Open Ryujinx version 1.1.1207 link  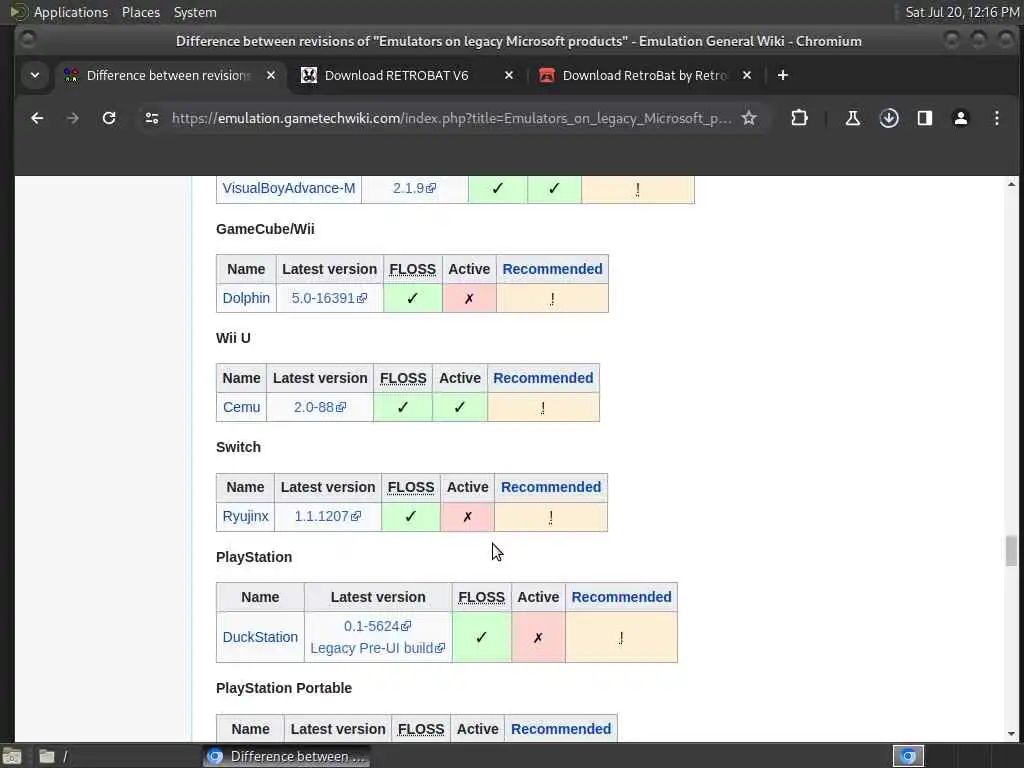click(x=327, y=516)
